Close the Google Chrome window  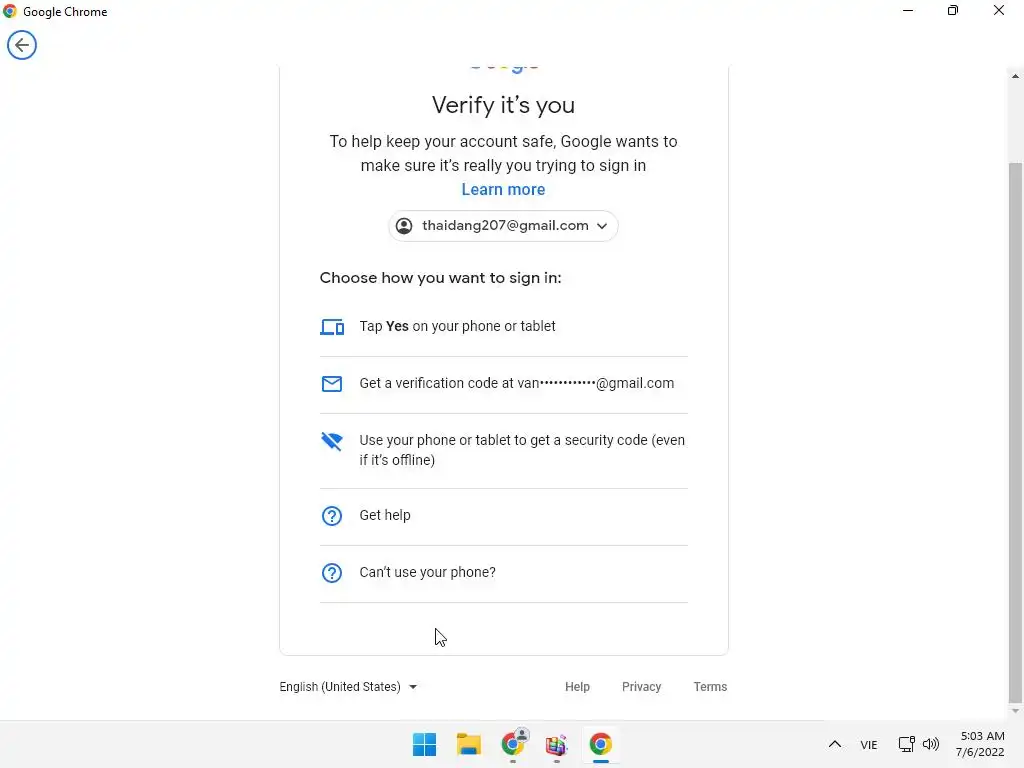tap(999, 10)
